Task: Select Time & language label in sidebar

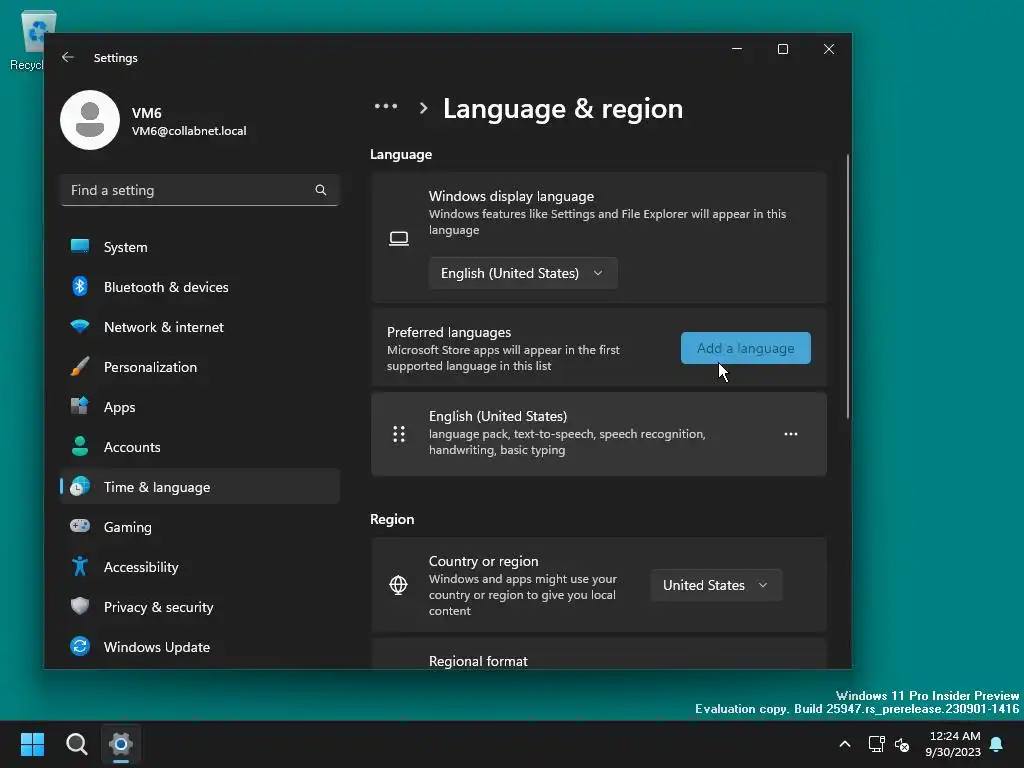Action: click(157, 487)
